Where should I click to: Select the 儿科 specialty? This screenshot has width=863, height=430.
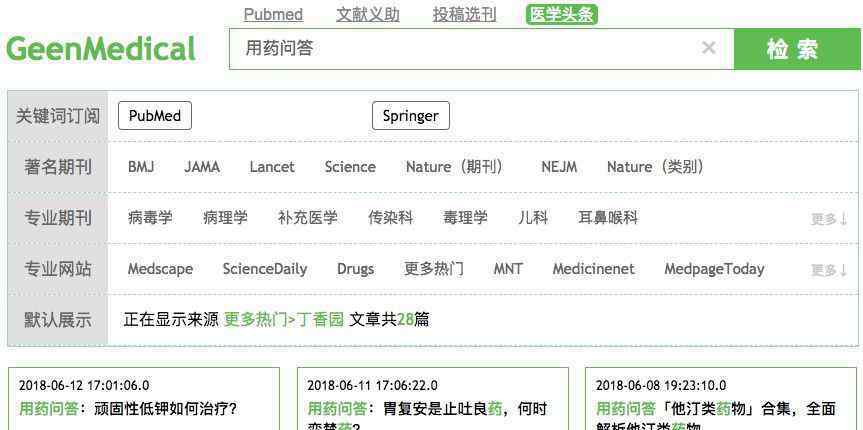point(533,217)
